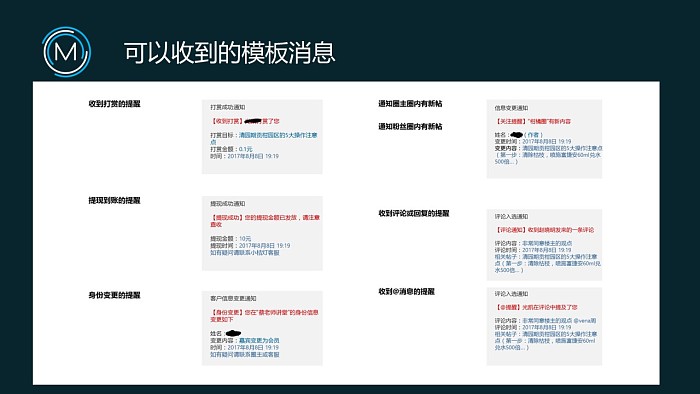Click the label 收到@消息的提醒
700x394 pixels.
coord(407,292)
